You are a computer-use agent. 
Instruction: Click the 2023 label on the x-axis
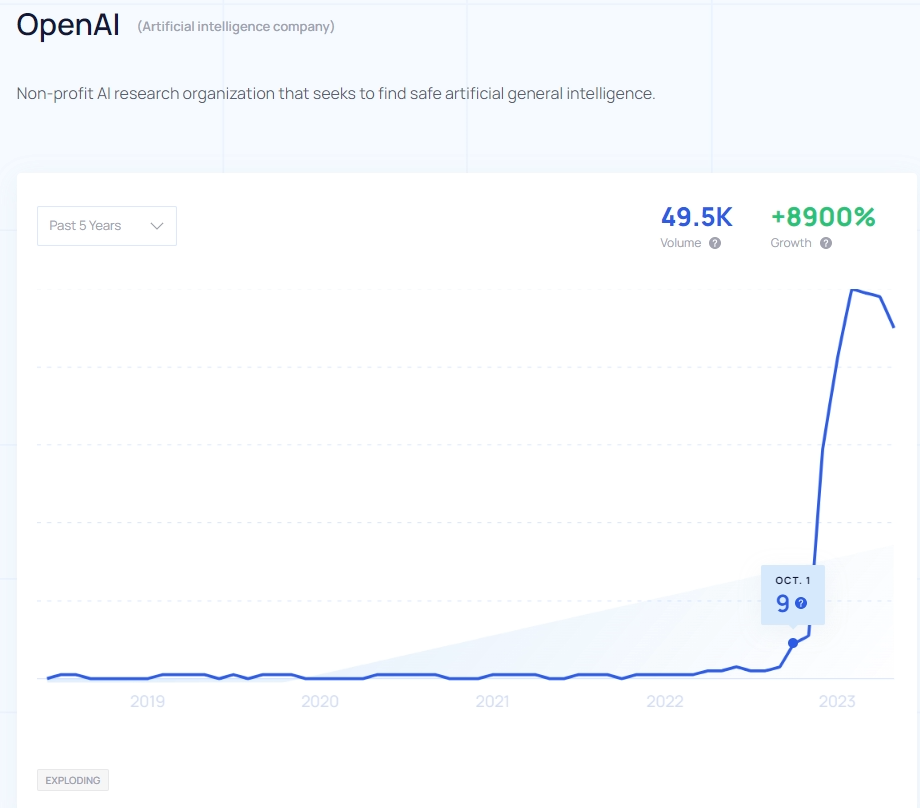837,701
